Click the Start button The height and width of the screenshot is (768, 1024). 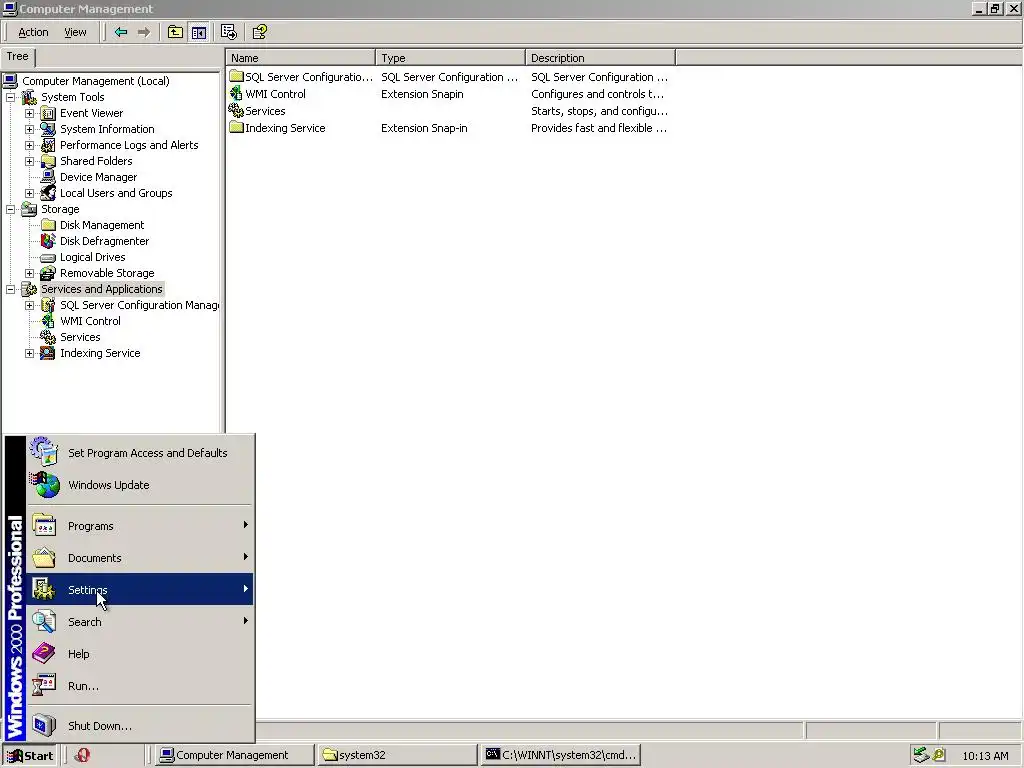point(30,756)
